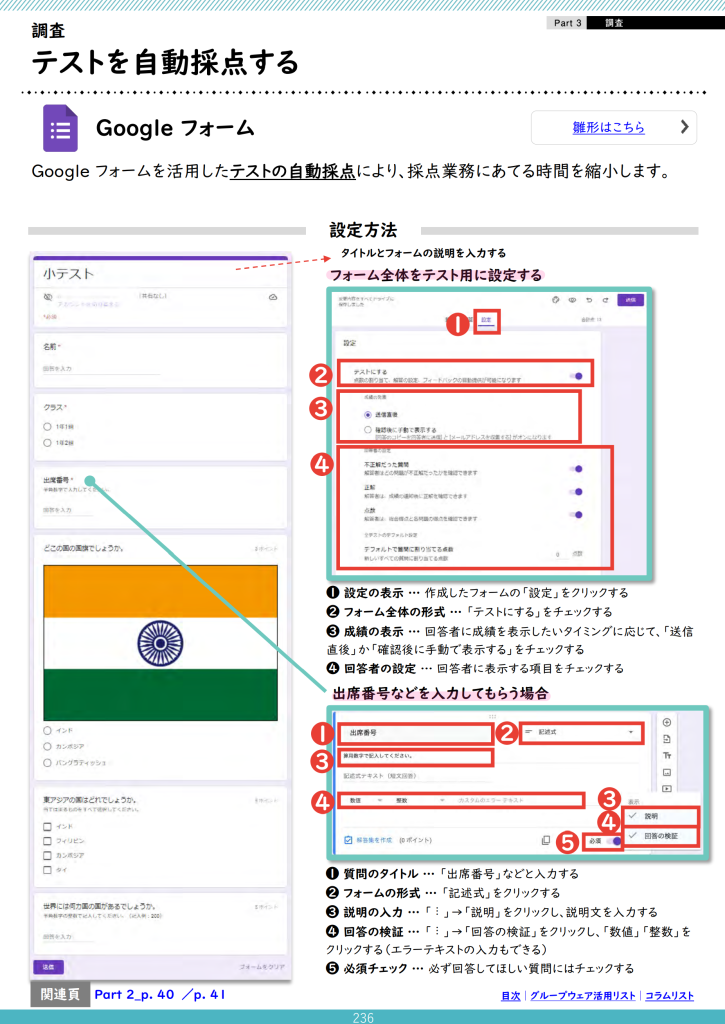The width and height of the screenshot is (725, 1024).
Task: Check the インド checkbox in East Asia question
Action: [47, 827]
